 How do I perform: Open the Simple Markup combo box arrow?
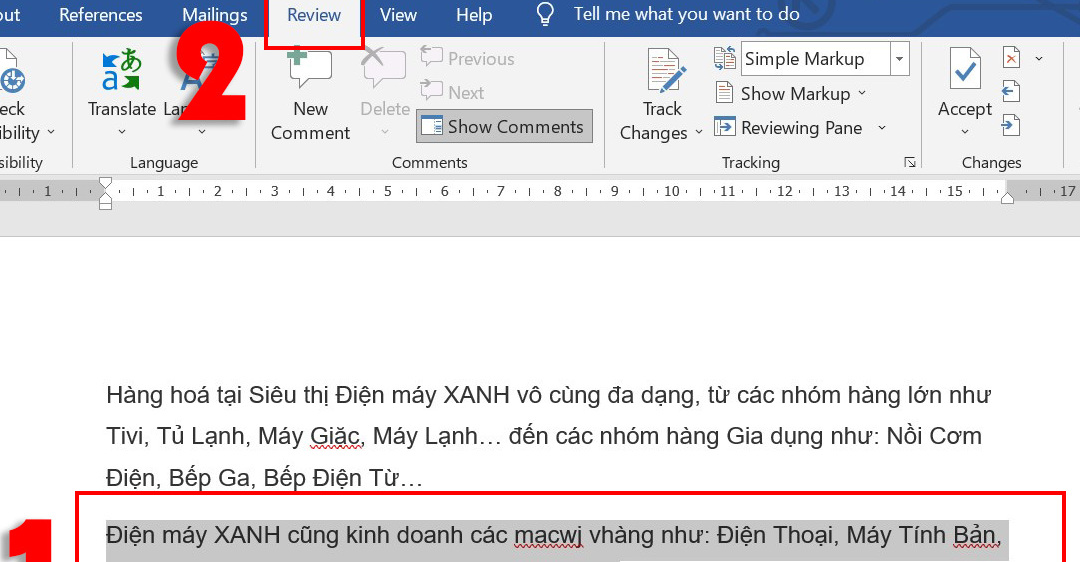[900, 59]
